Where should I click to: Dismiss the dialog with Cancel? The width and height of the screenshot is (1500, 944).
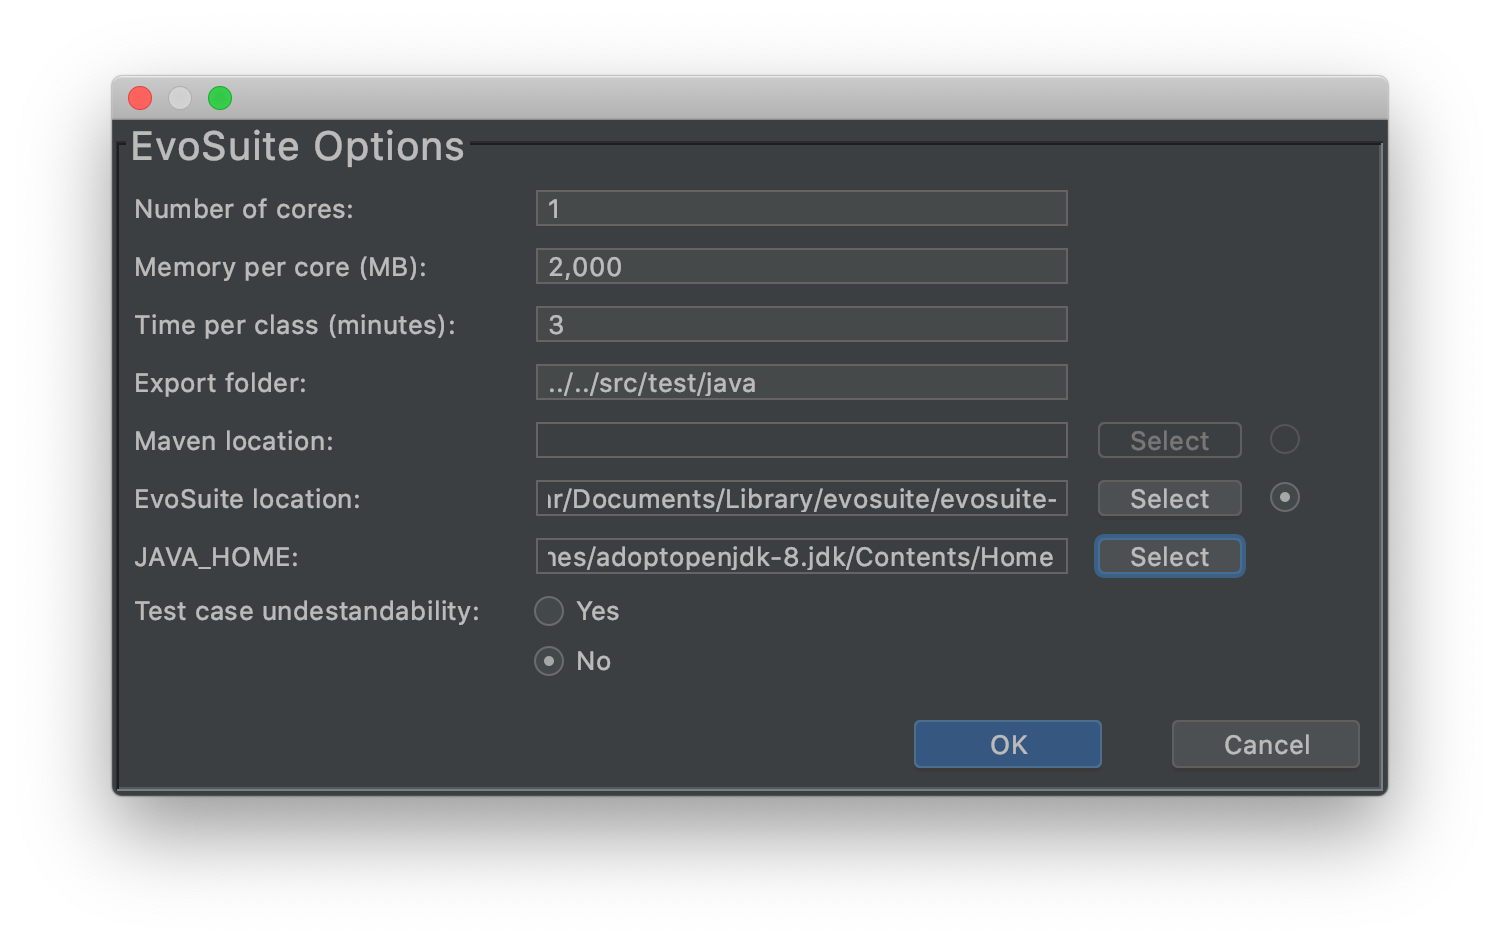tap(1265, 744)
